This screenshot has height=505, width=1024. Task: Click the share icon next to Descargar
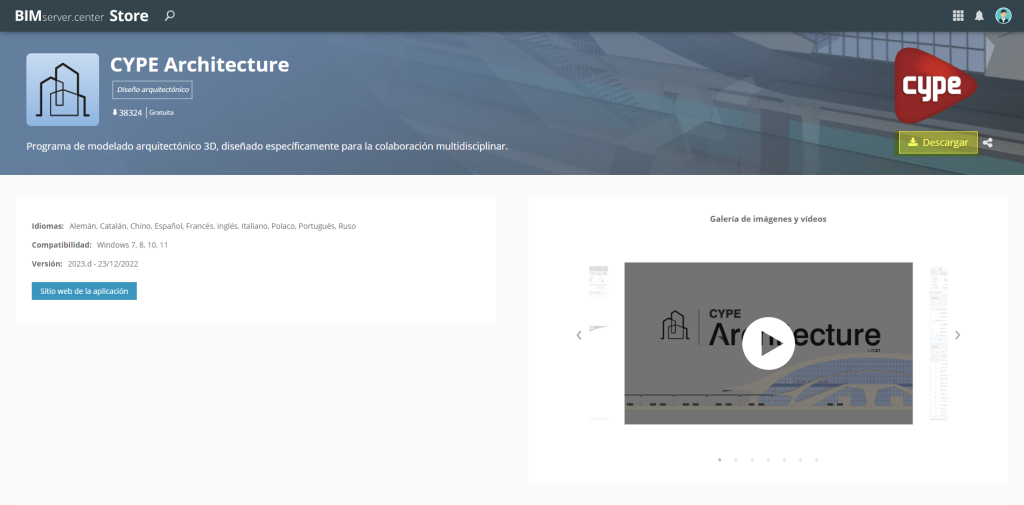point(988,143)
